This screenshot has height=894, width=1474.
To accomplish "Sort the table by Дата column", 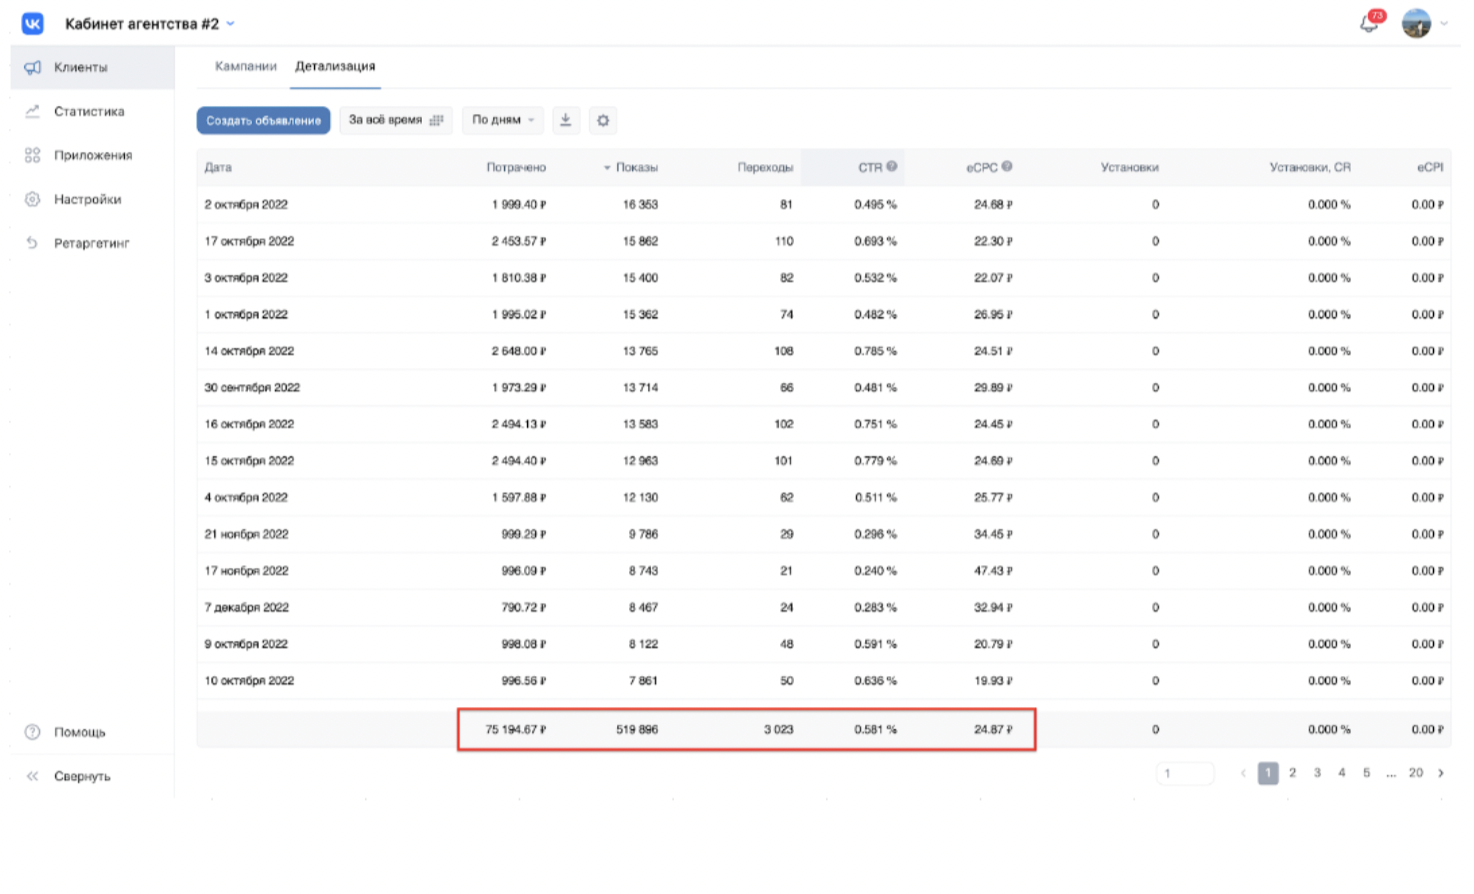I will (218, 167).
